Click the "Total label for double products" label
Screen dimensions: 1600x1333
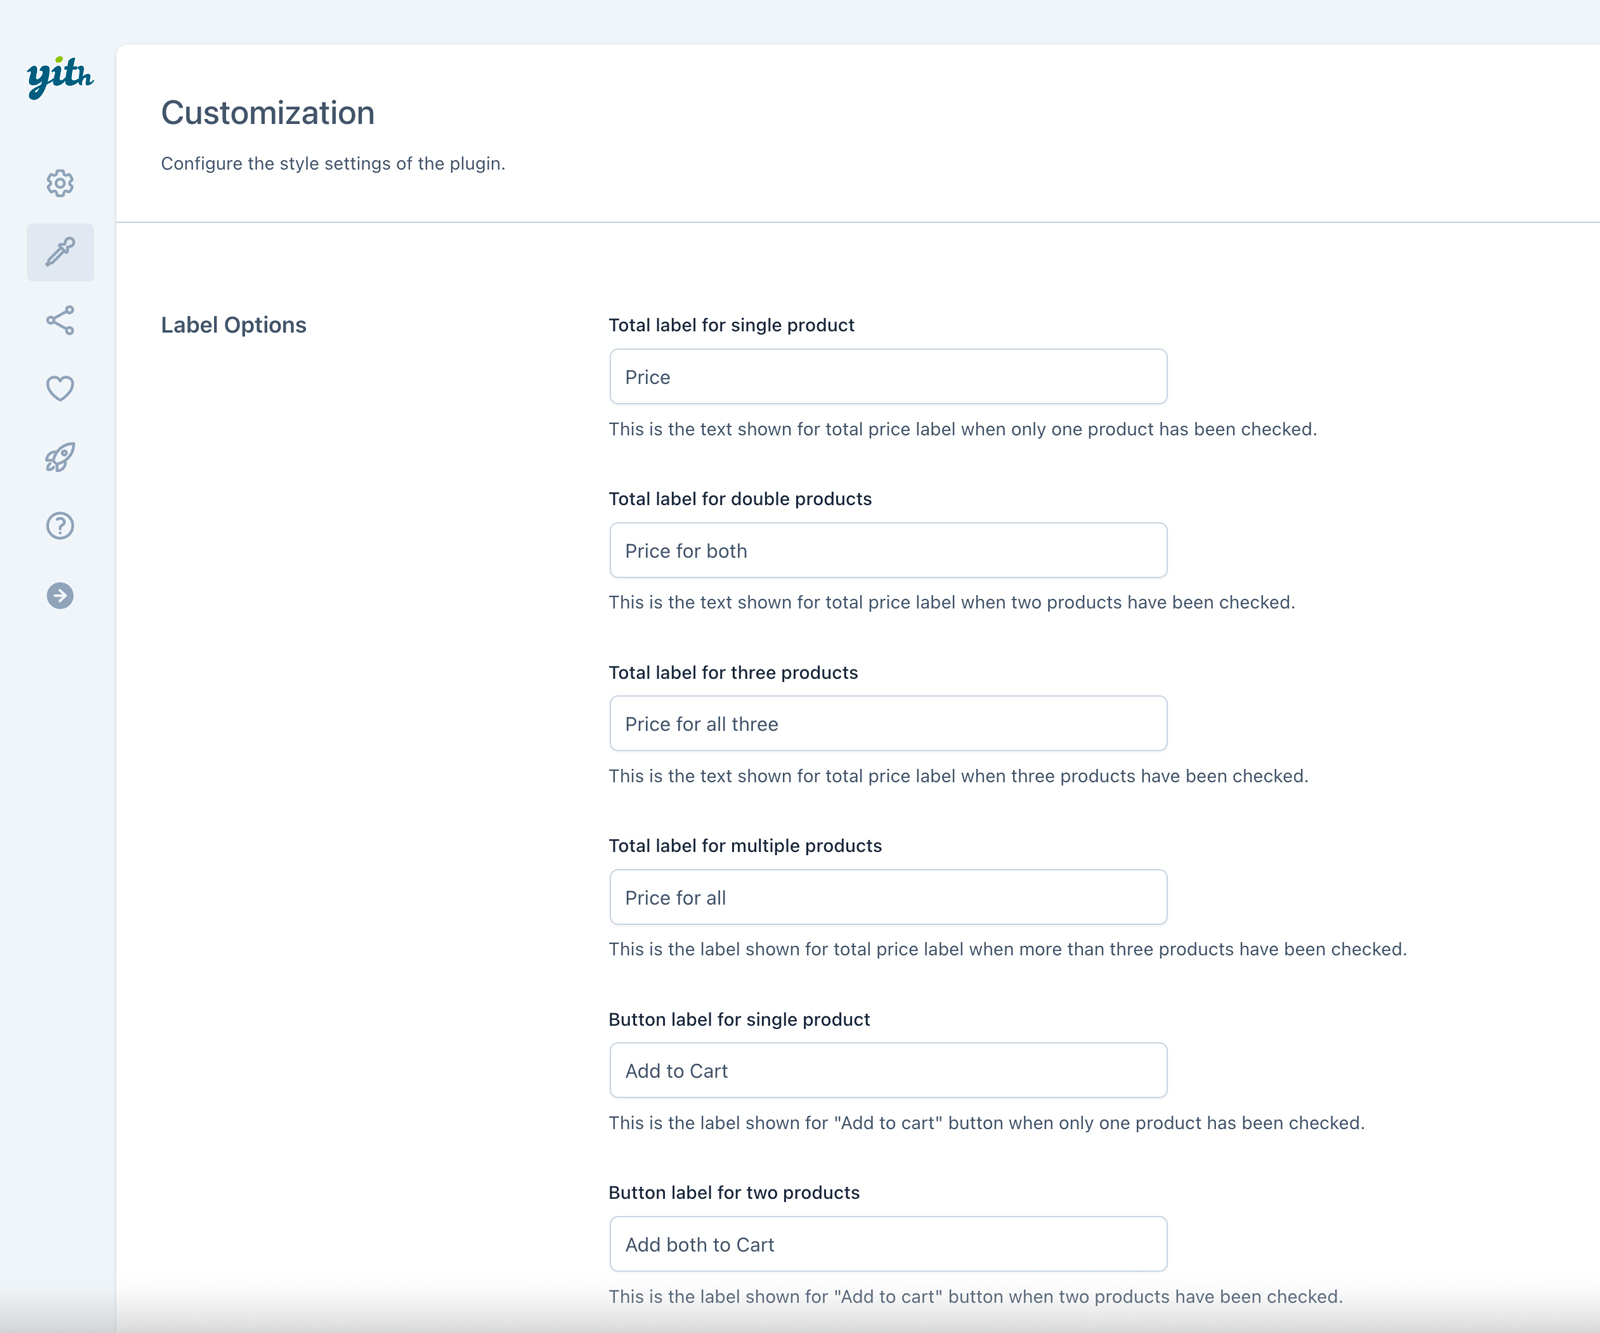740,499
